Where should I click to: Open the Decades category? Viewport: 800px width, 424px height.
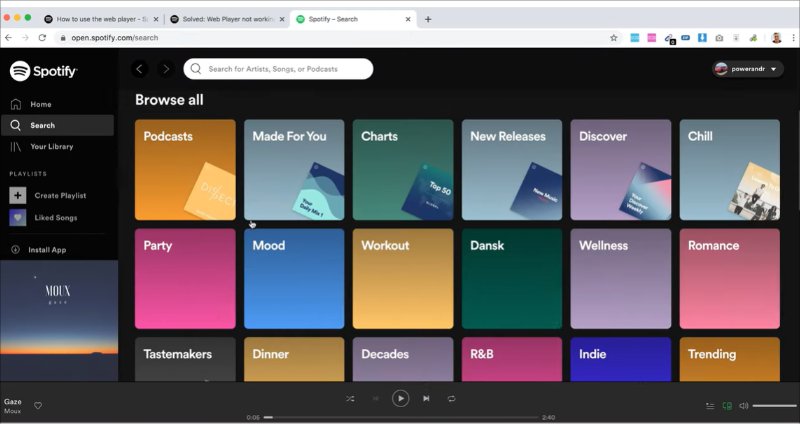(x=403, y=359)
